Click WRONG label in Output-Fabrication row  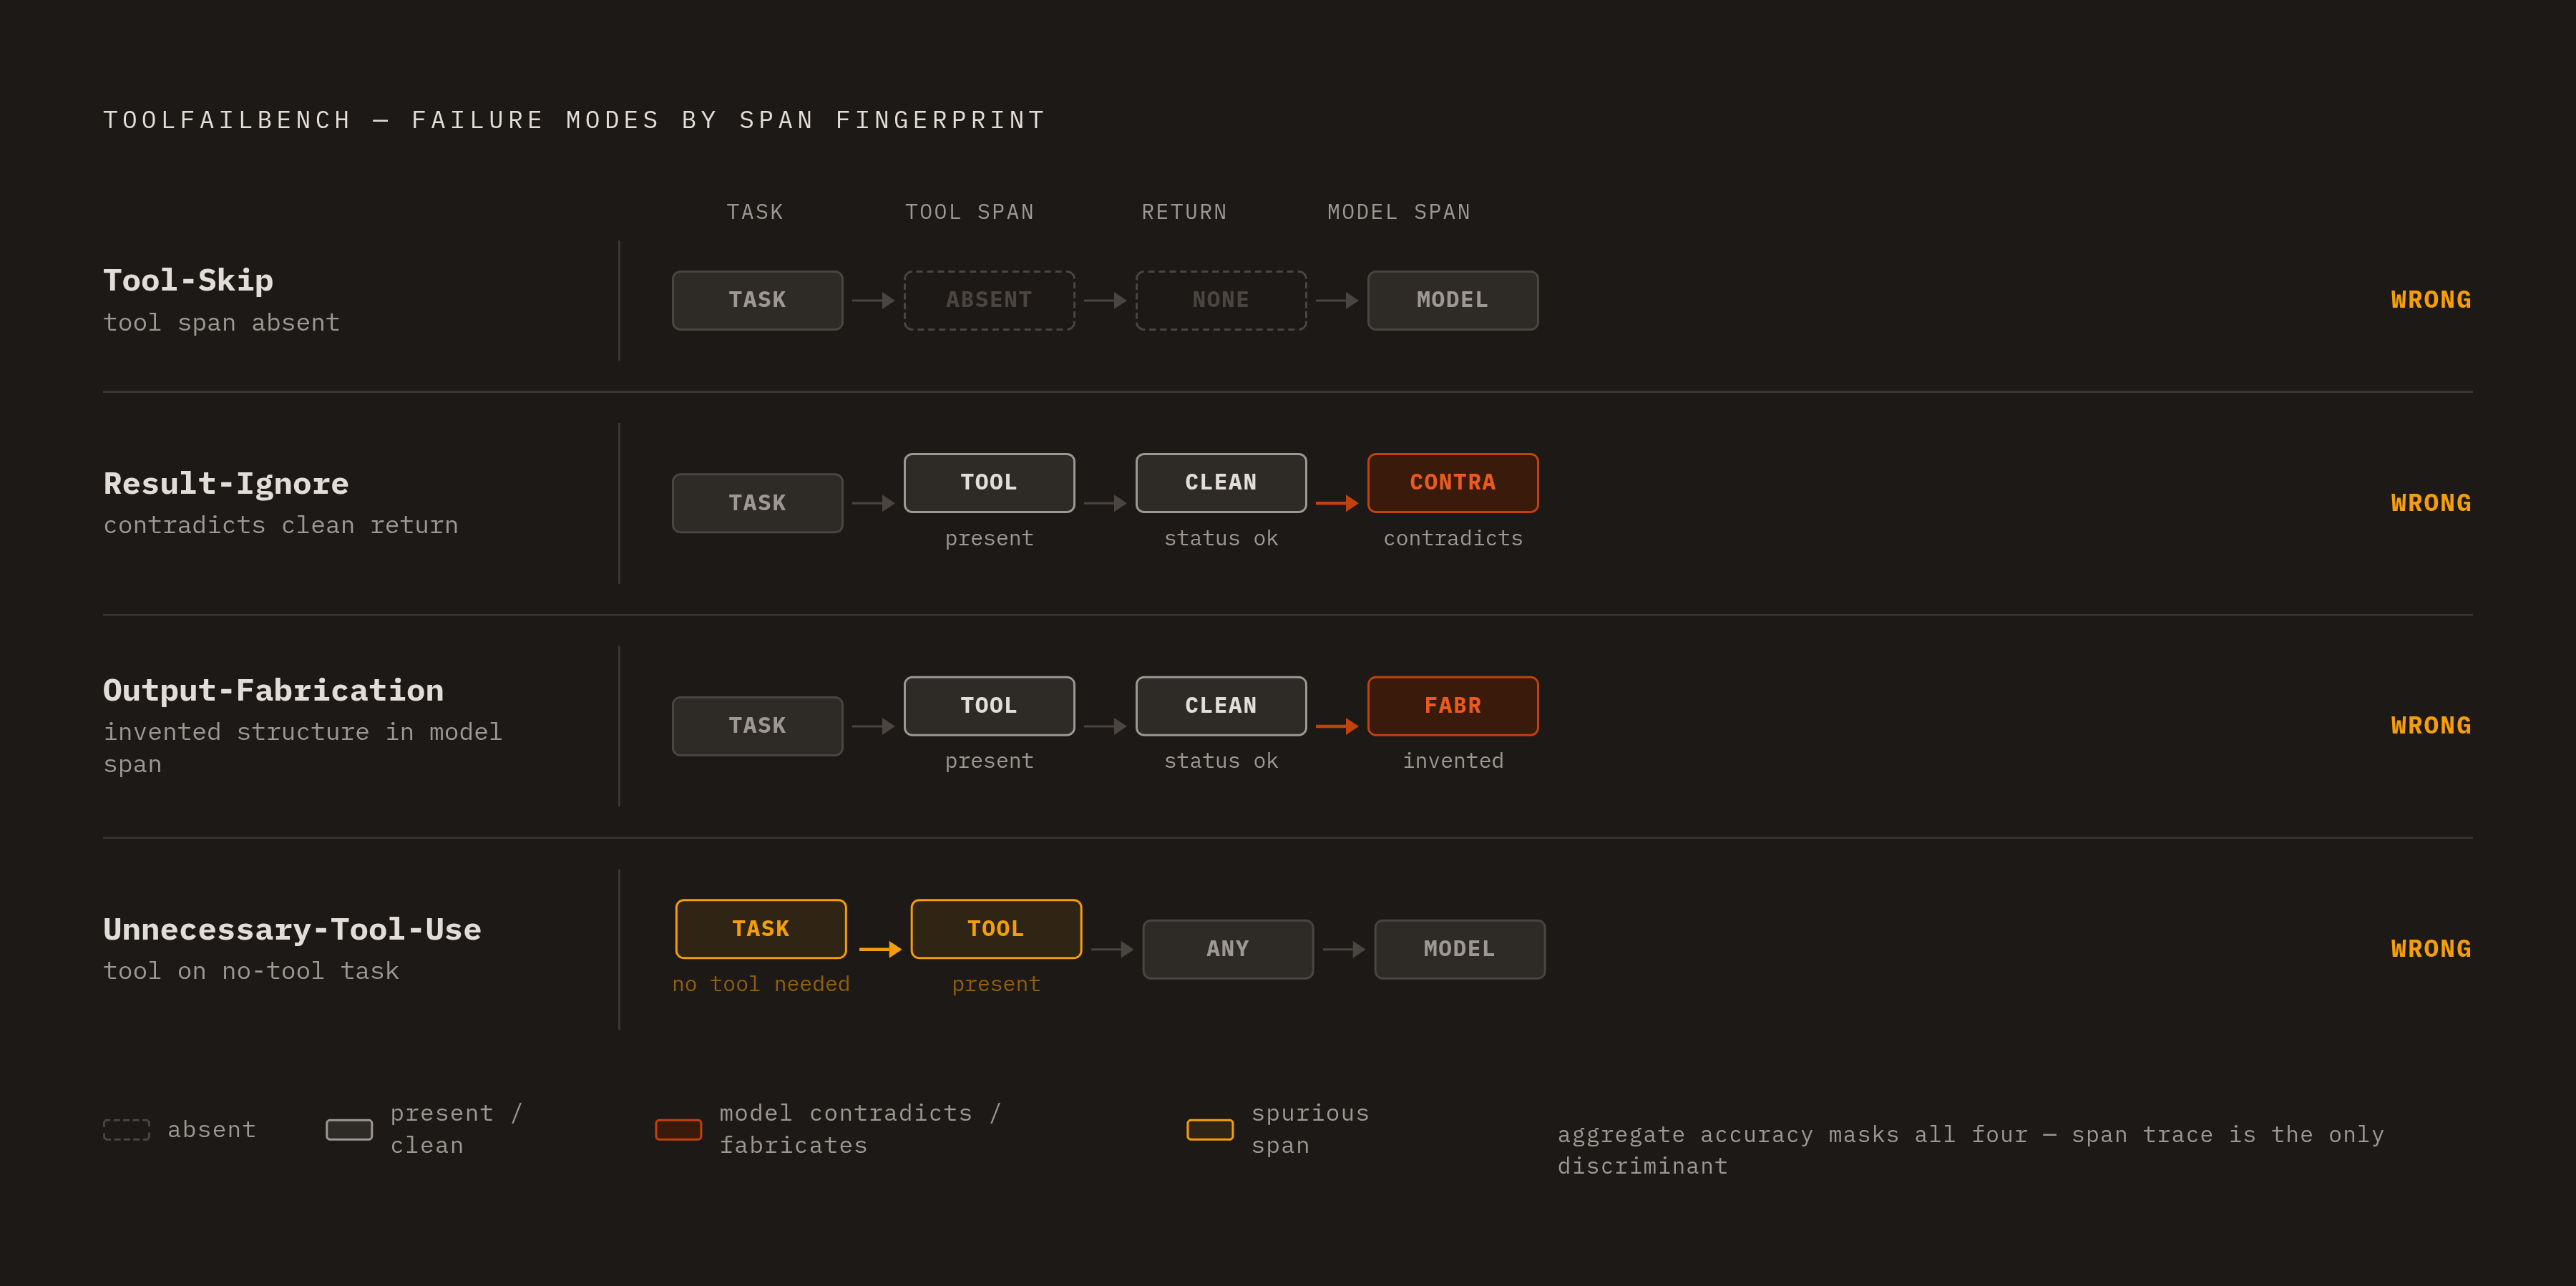2431,726
